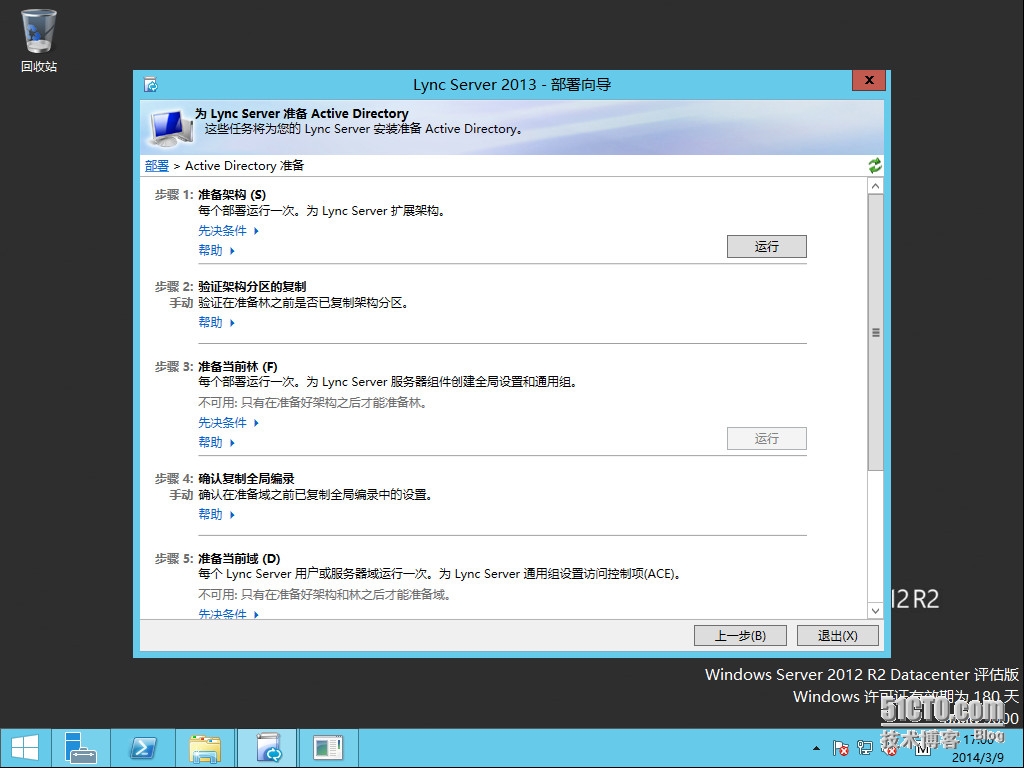Click scrollbar up arrow

(875, 186)
